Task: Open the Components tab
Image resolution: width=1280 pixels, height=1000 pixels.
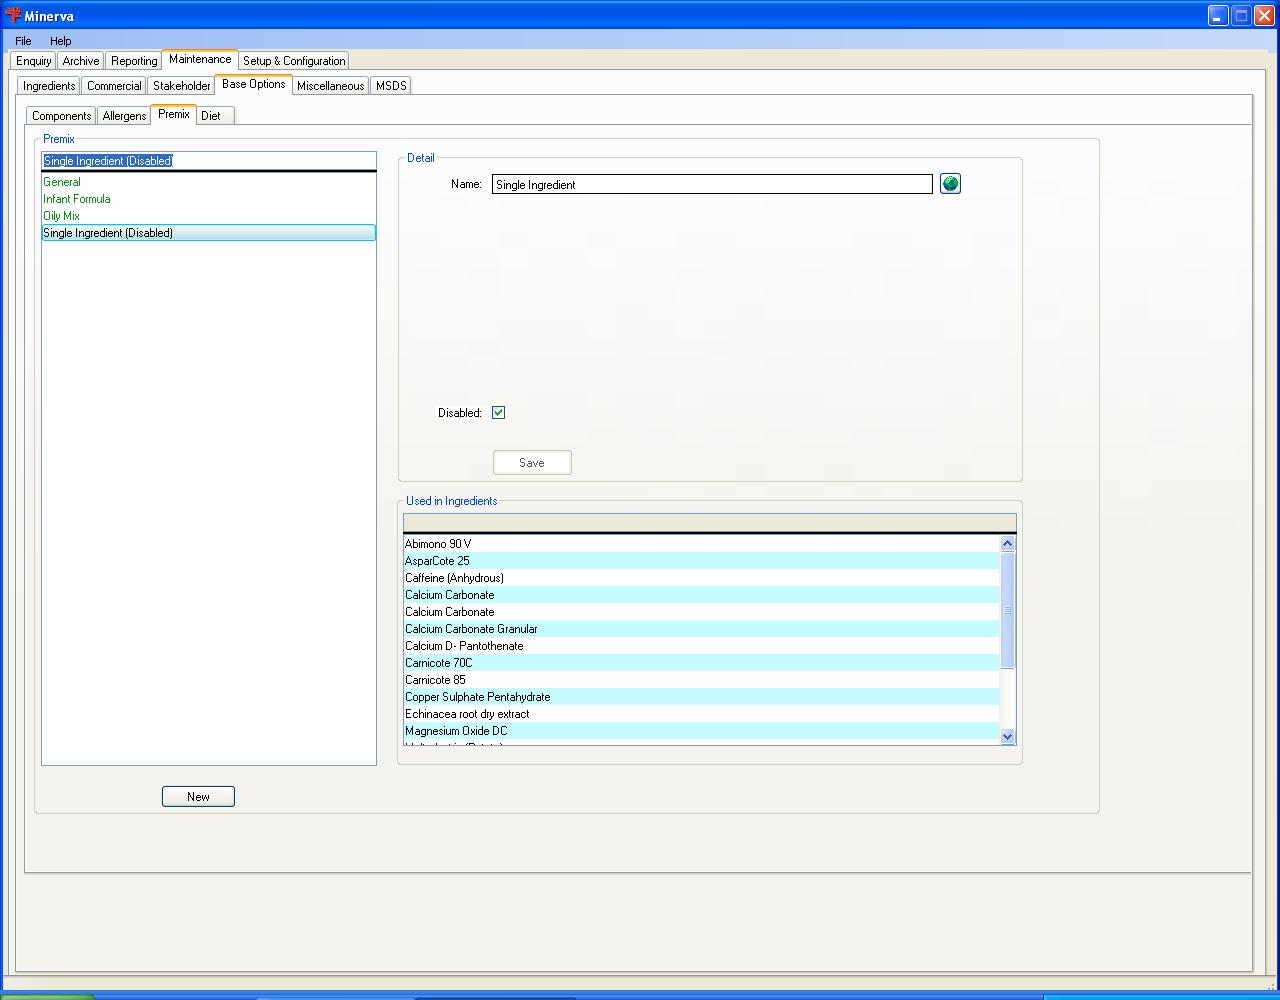Action: [x=62, y=116]
